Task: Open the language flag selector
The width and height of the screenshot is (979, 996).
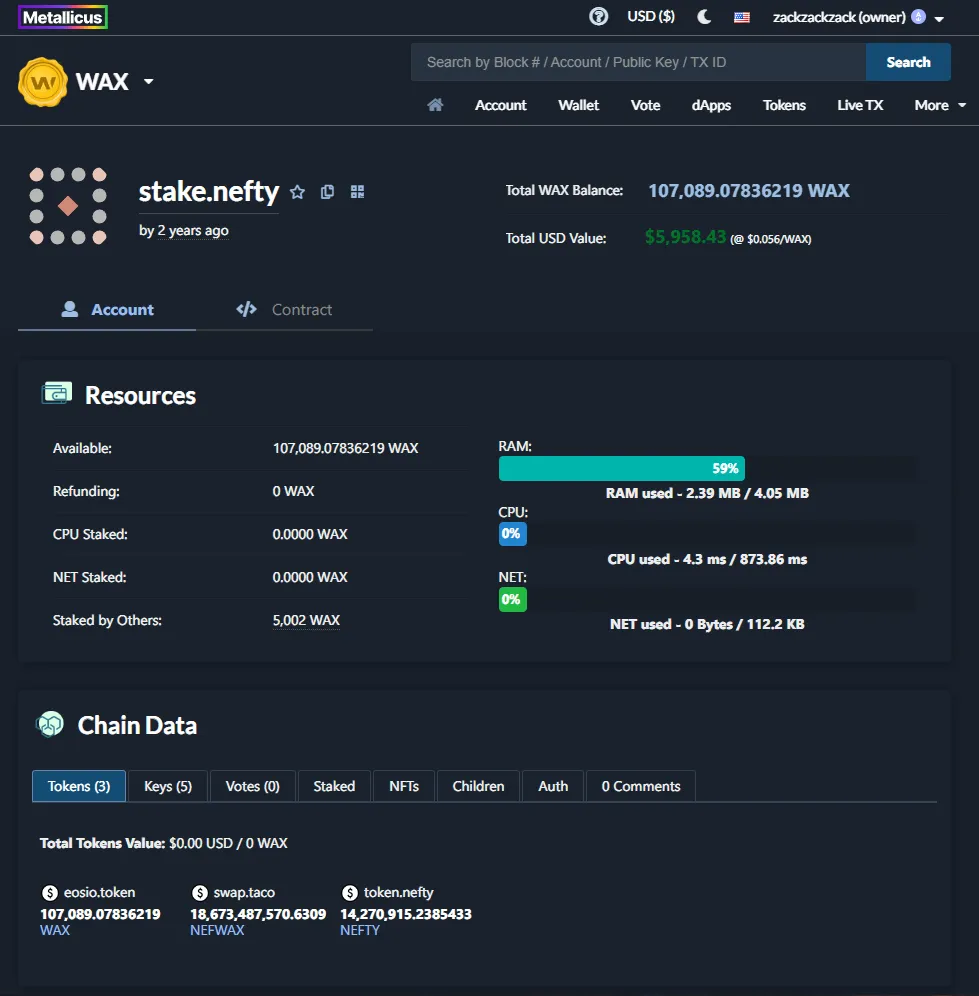Action: [x=741, y=17]
